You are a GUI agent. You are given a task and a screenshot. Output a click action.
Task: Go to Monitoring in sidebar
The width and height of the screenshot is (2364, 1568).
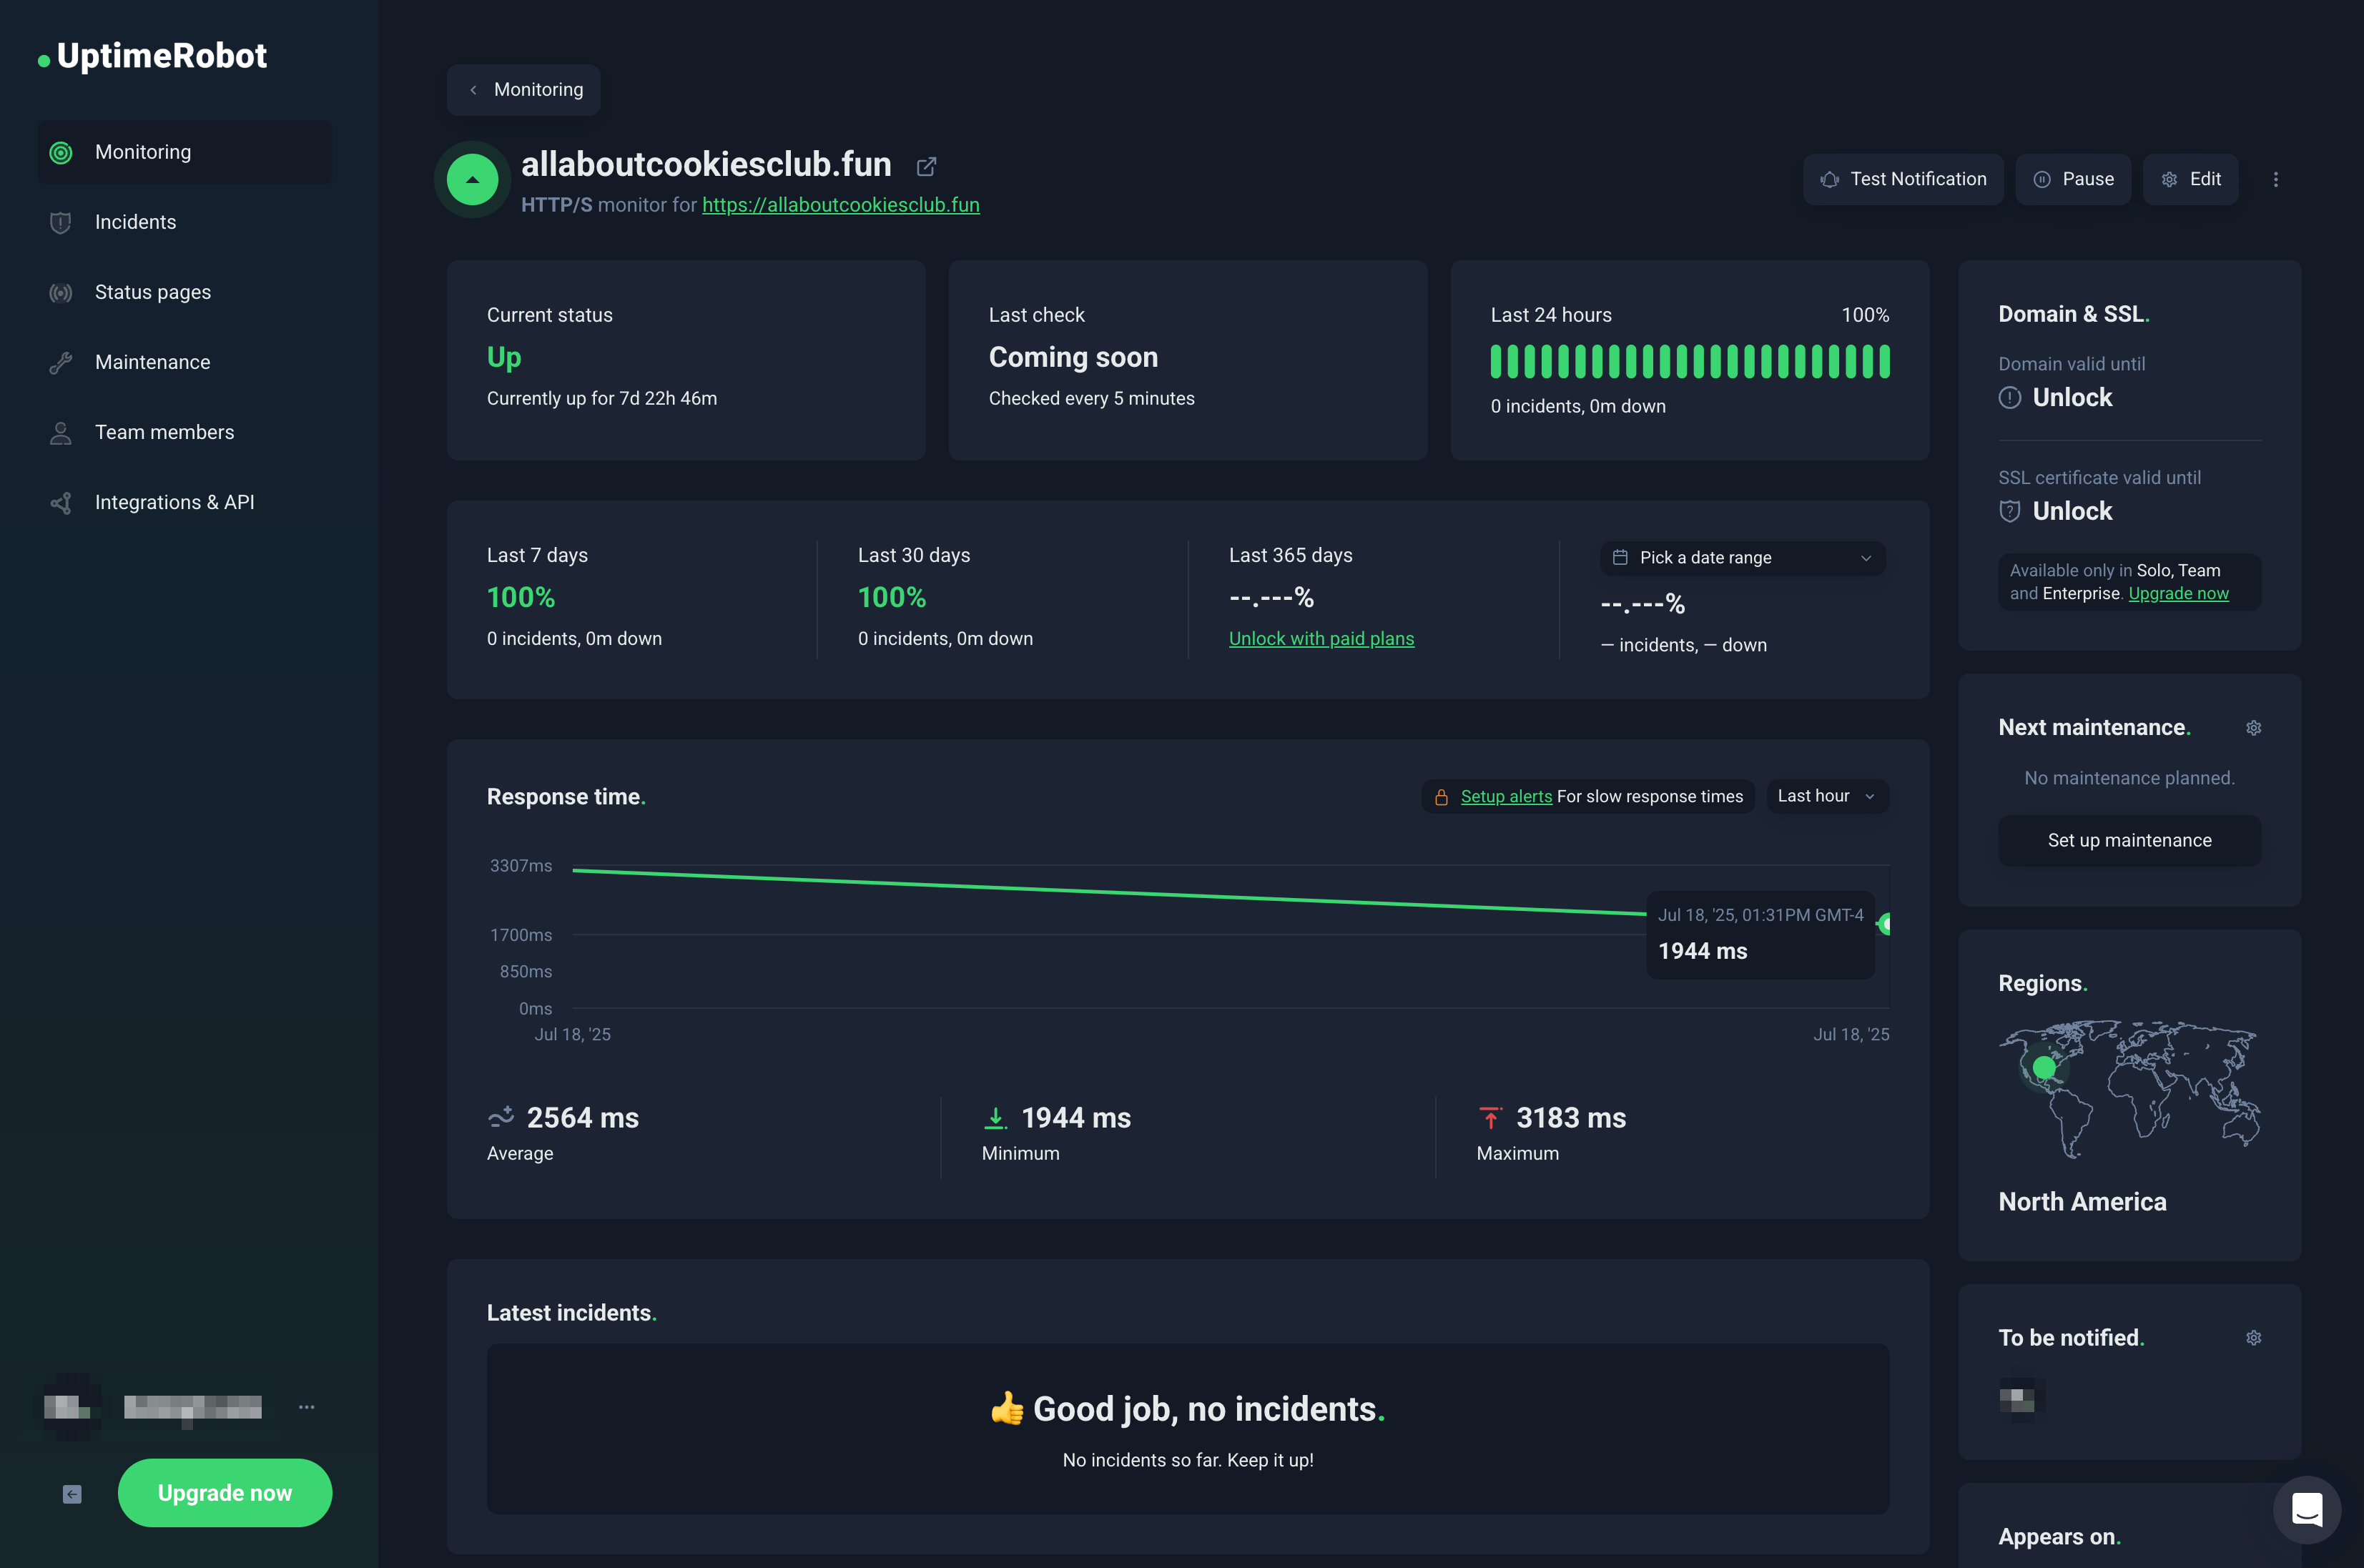(184, 152)
